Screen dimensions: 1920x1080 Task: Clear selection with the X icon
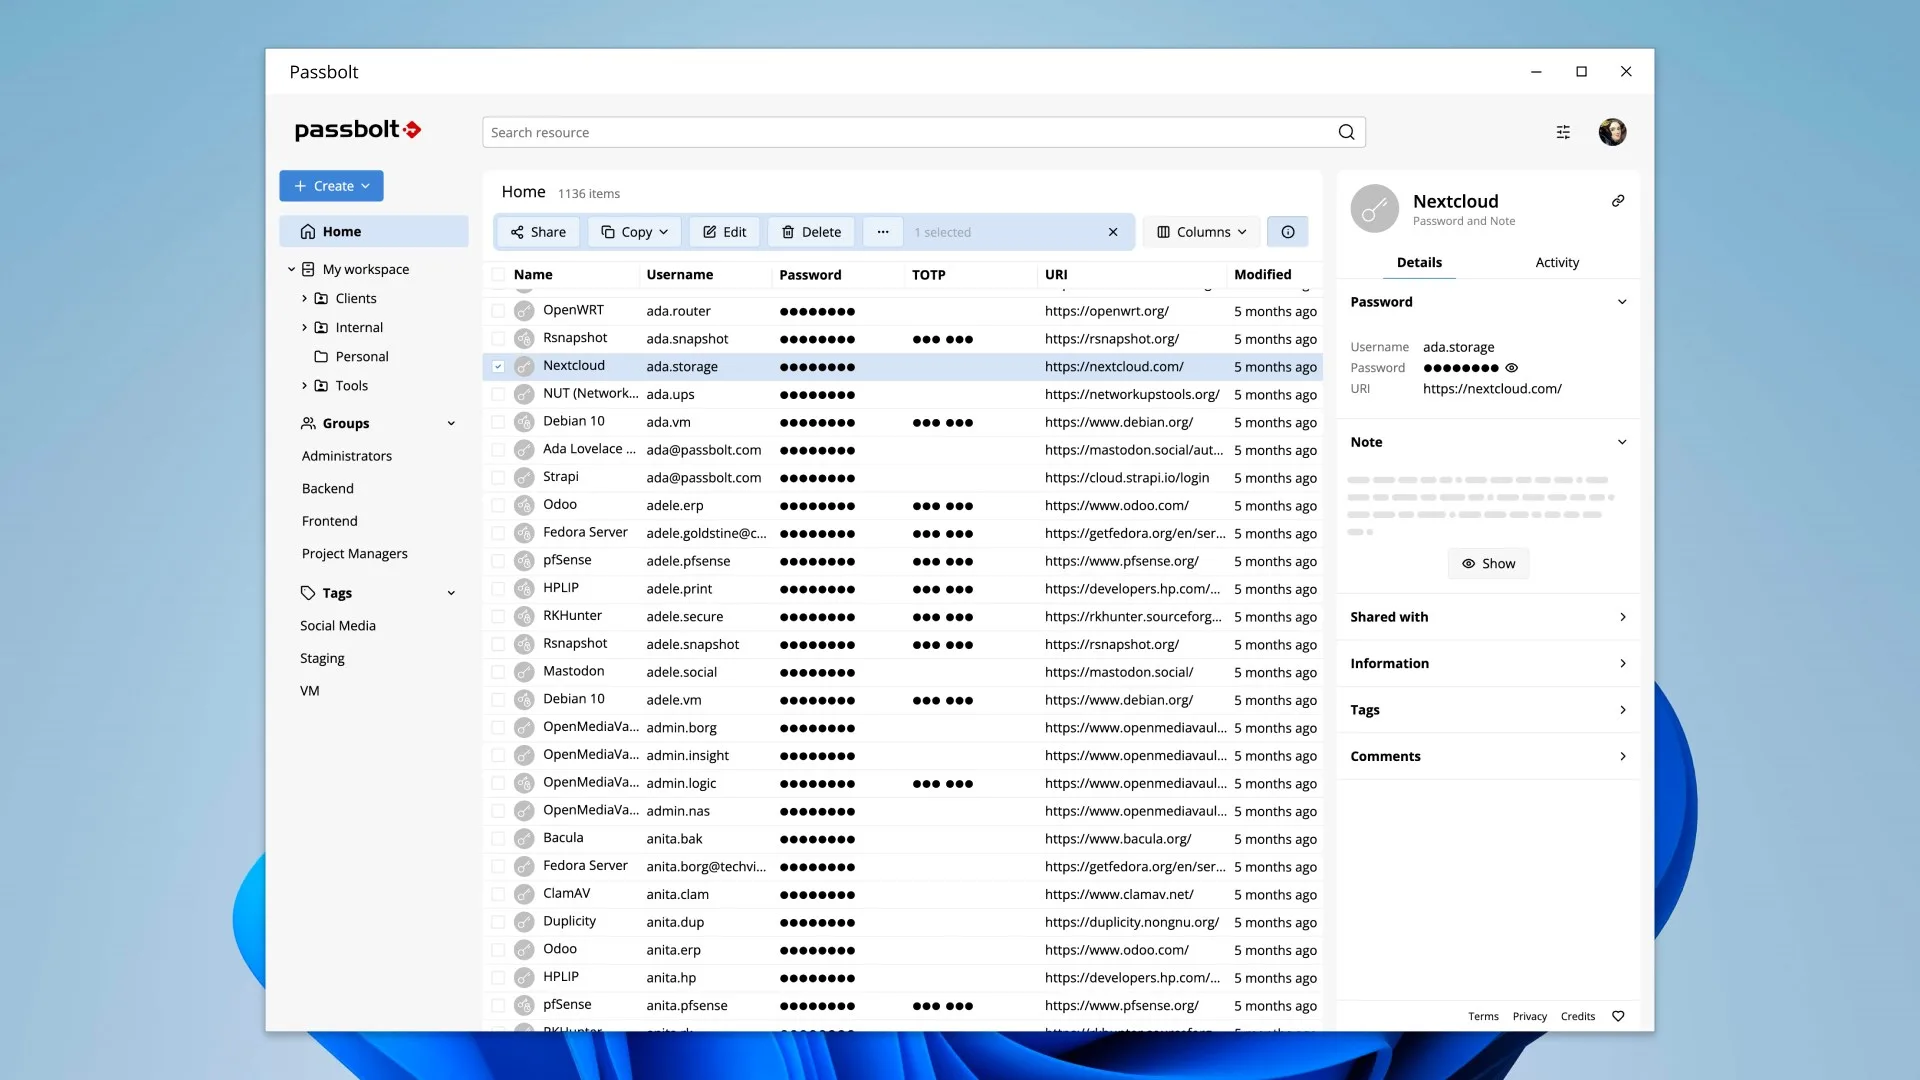click(x=1113, y=232)
